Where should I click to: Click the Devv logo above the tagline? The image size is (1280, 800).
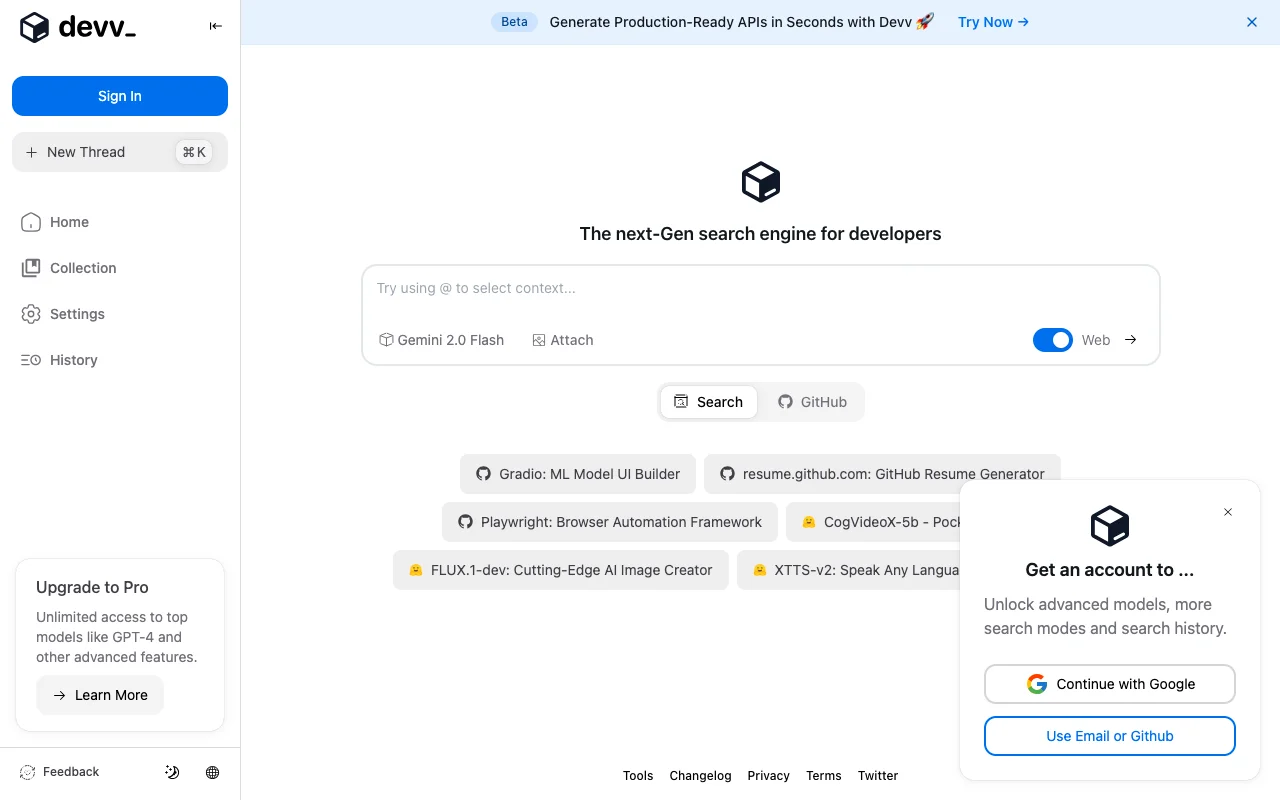pos(760,181)
